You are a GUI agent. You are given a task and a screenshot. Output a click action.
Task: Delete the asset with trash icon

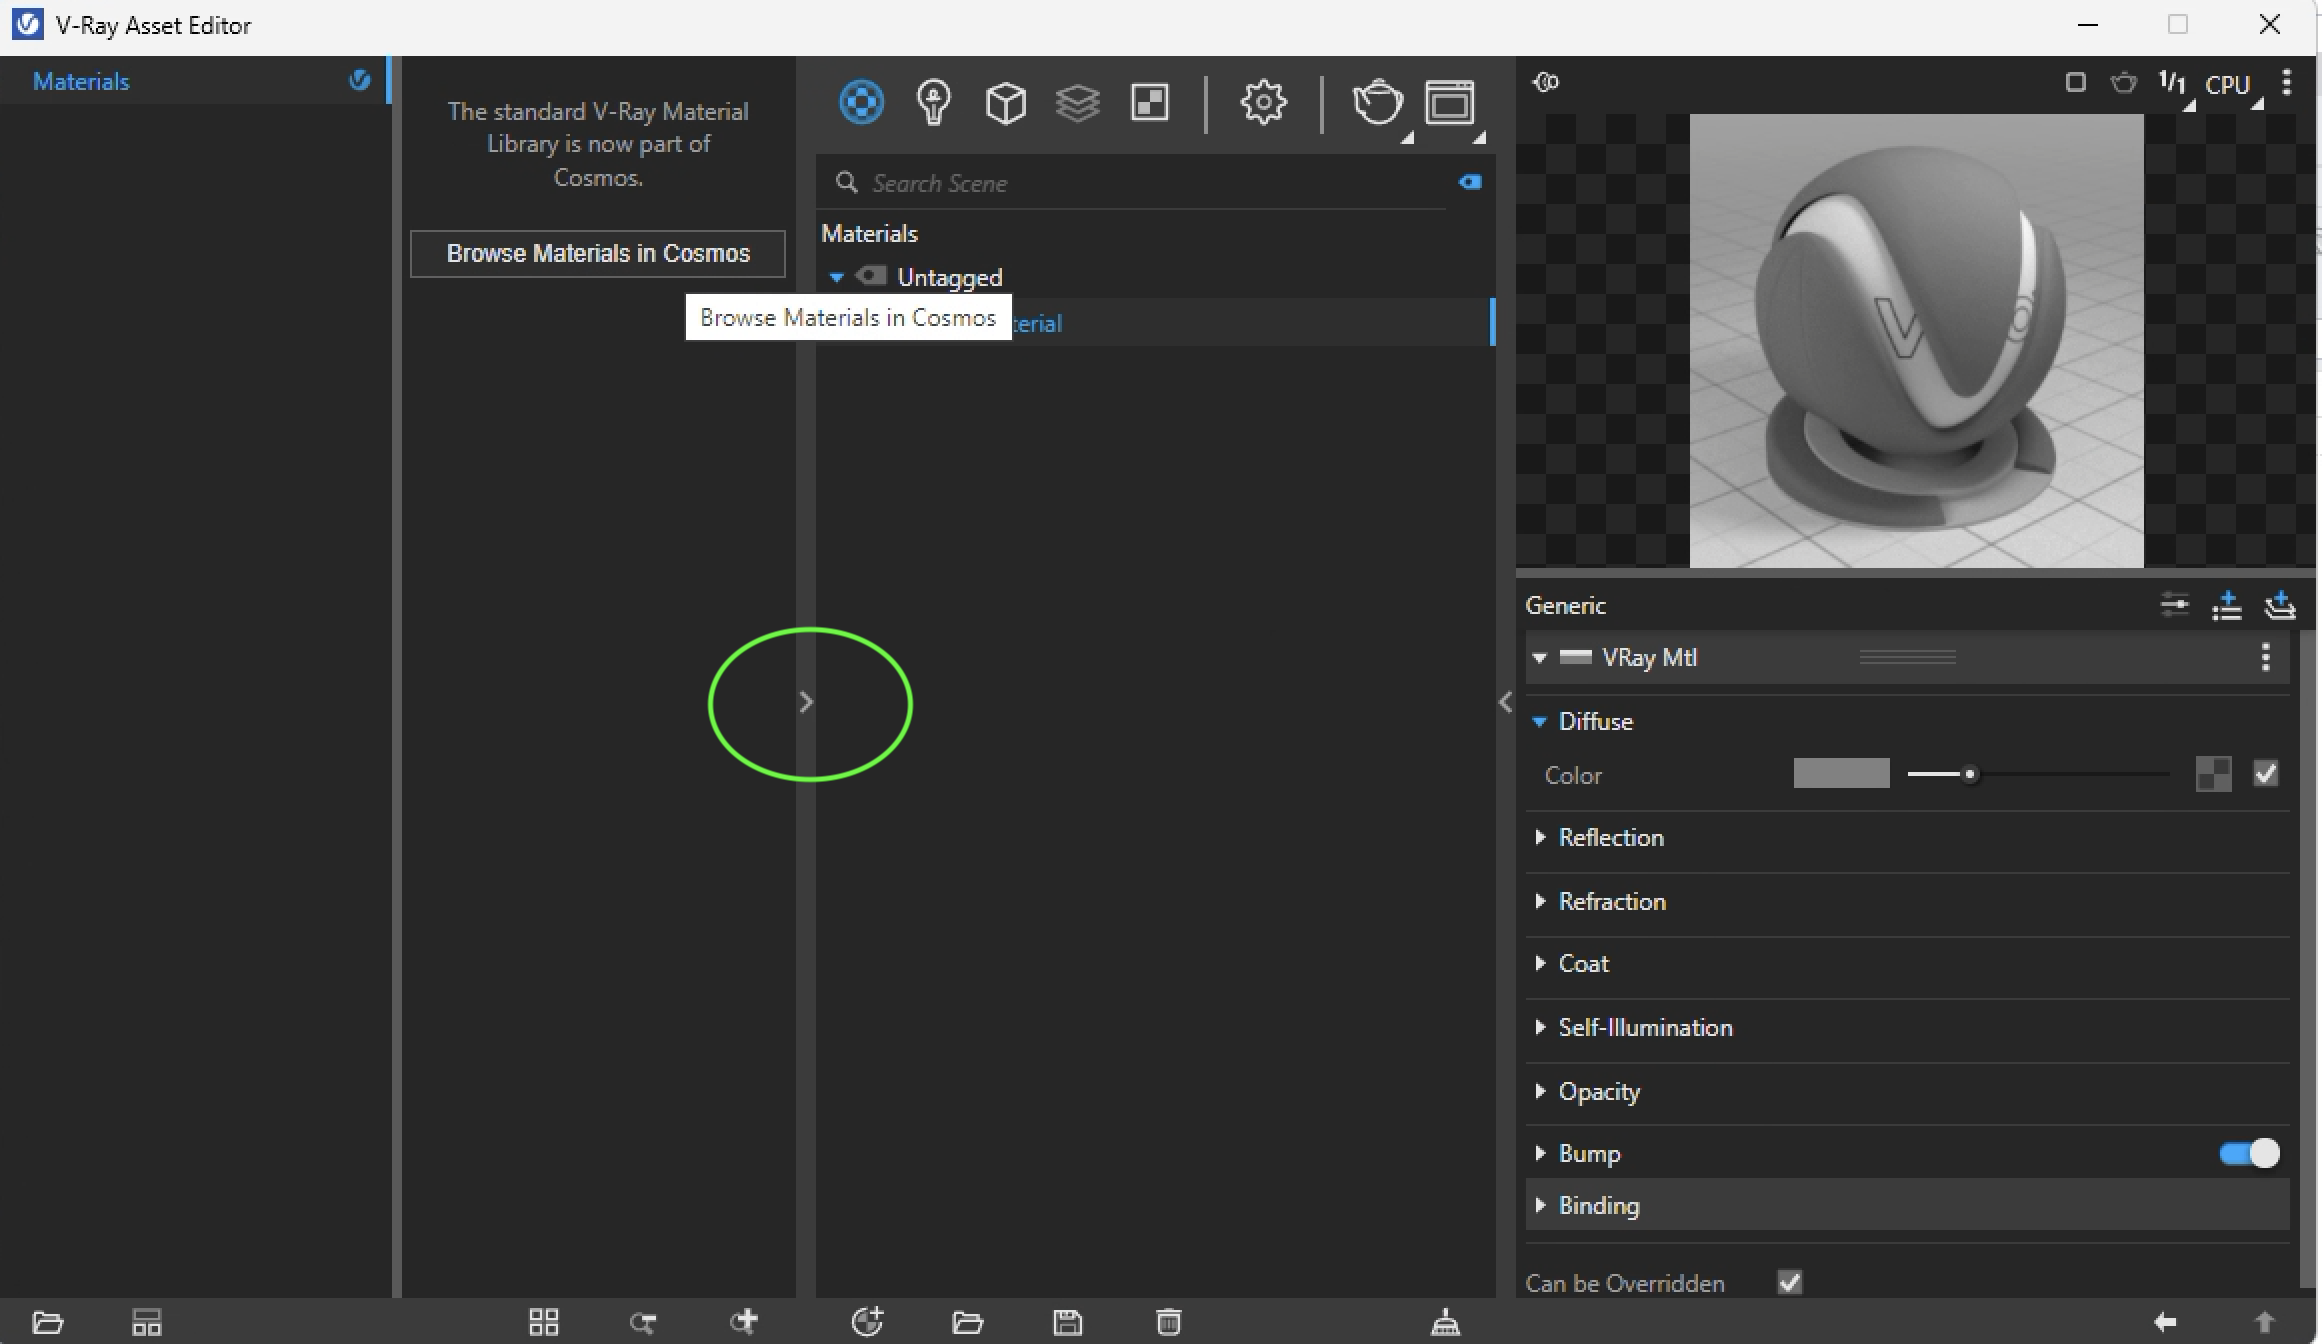(x=1169, y=1322)
